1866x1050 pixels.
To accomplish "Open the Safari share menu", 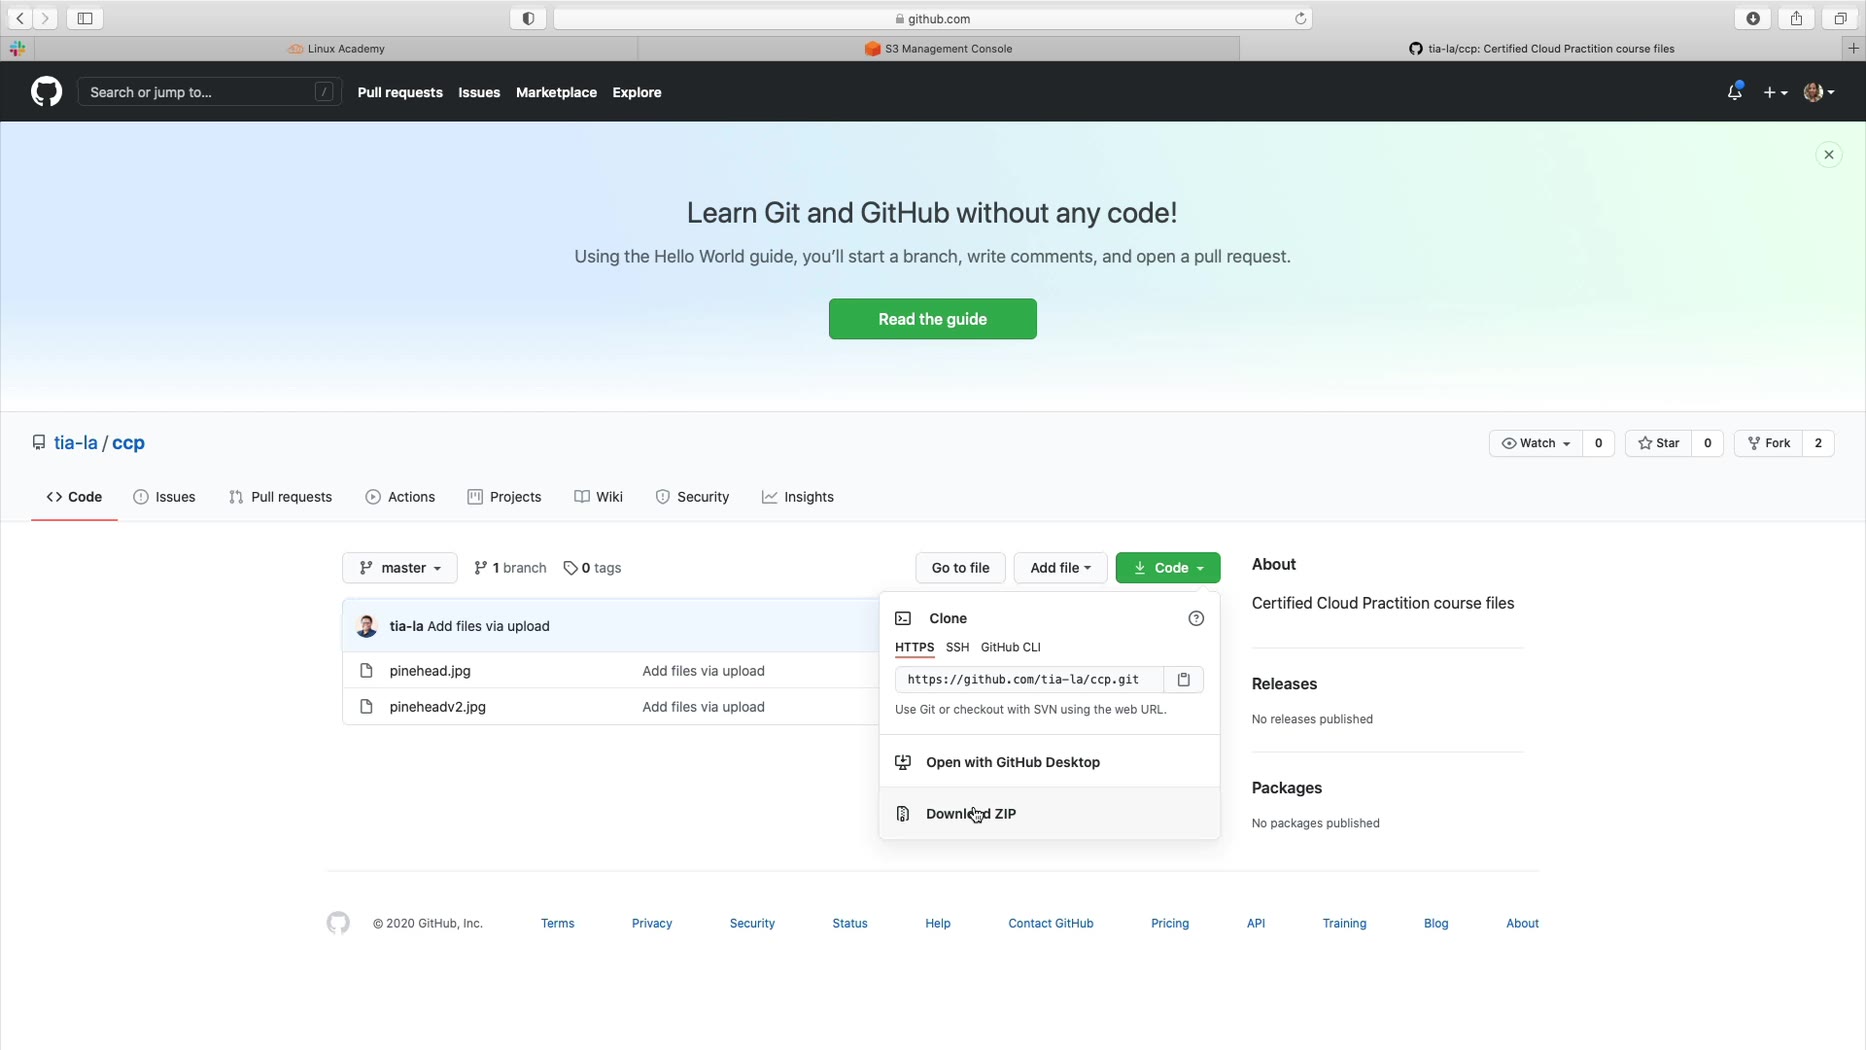I will pos(1796,18).
